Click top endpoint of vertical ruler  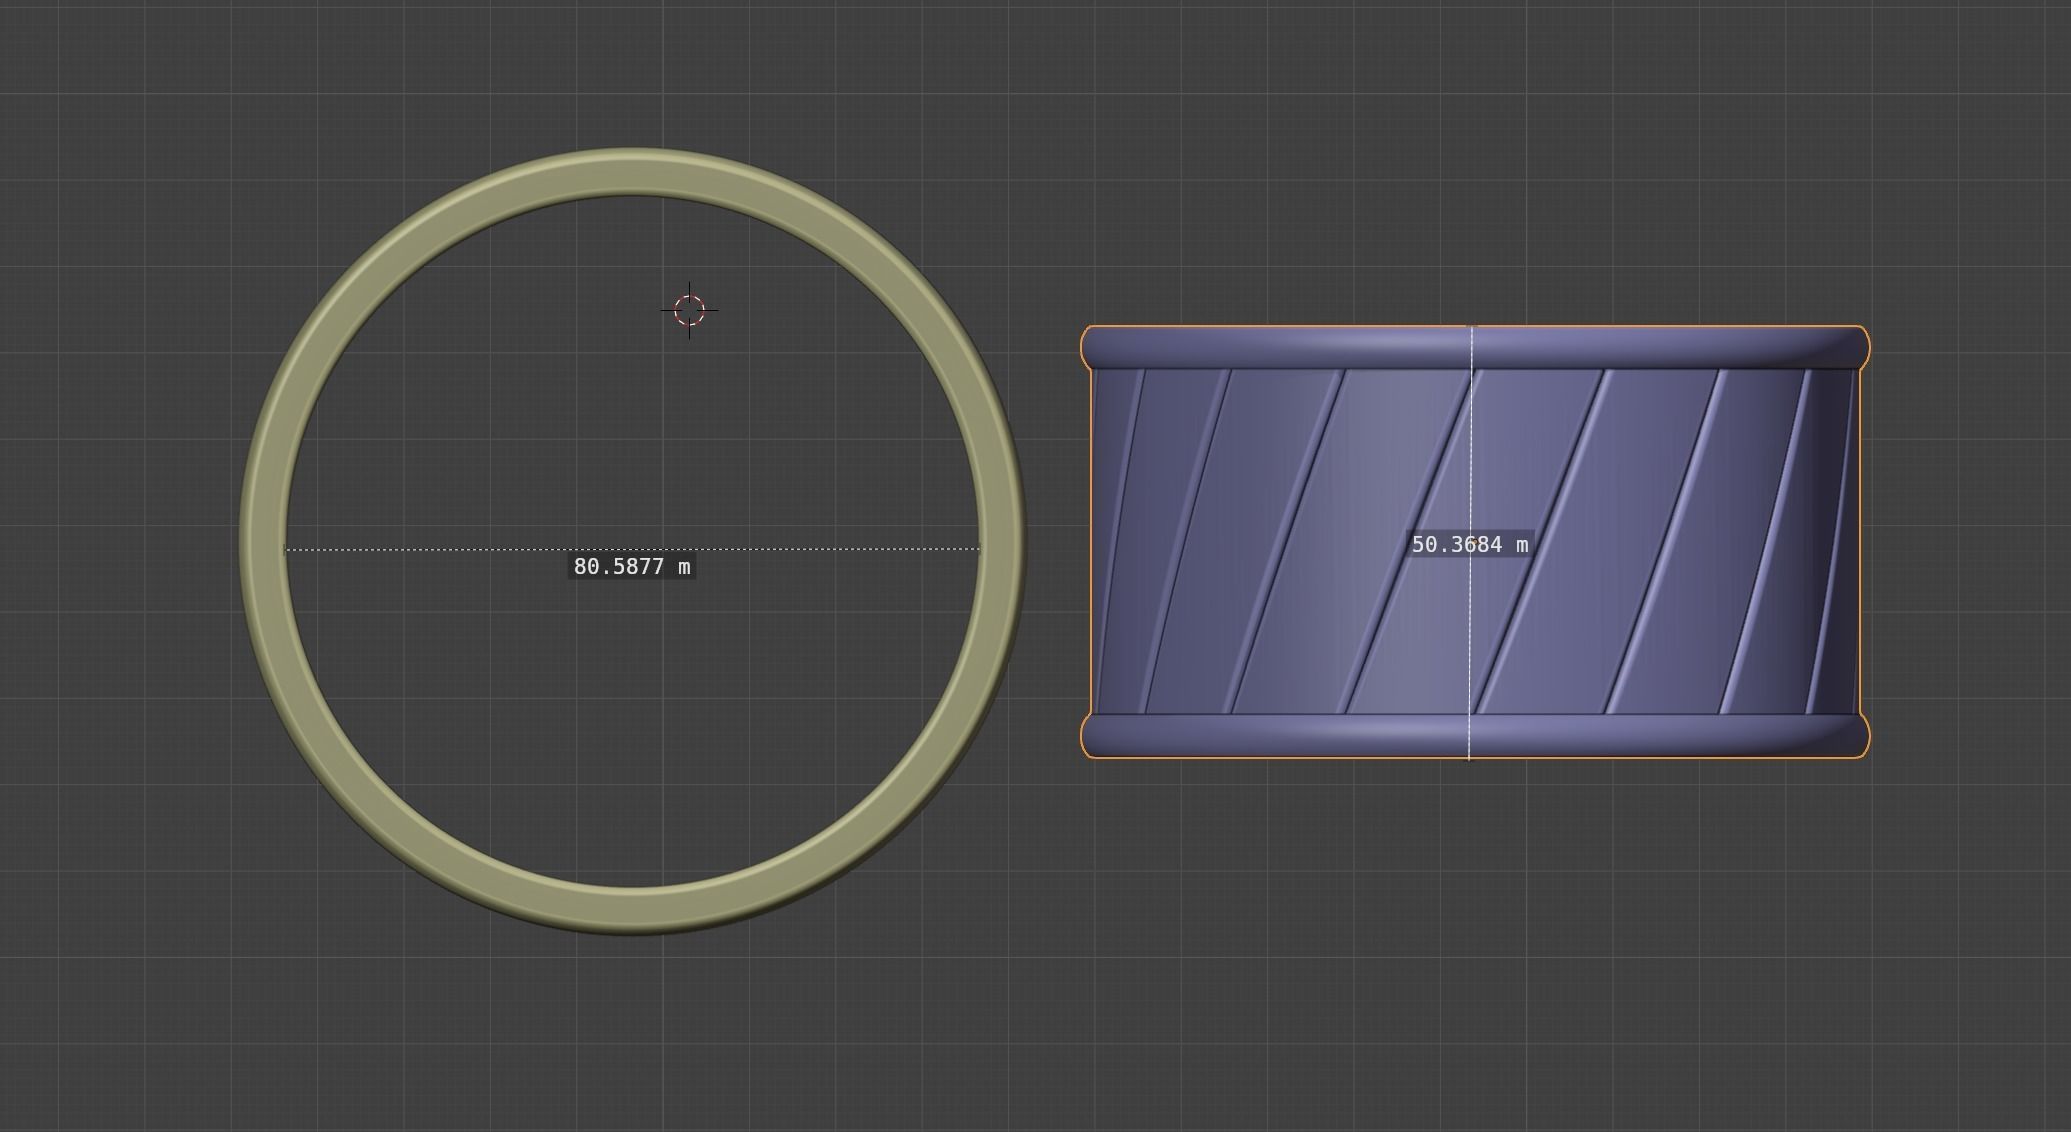pyautogui.click(x=1470, y=327)
